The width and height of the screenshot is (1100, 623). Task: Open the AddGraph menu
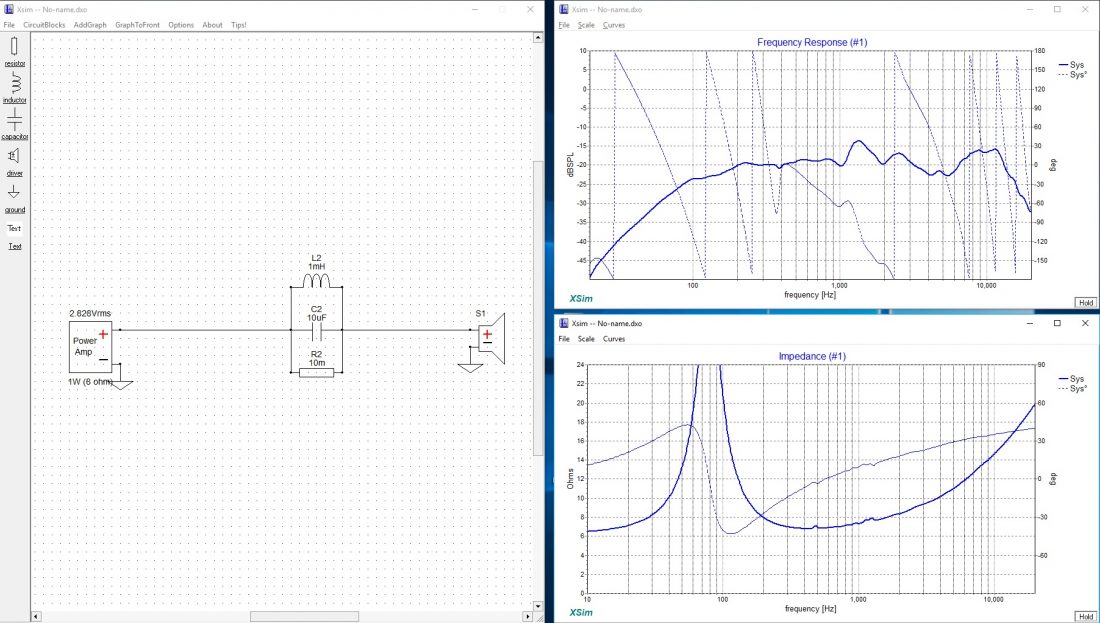pyautogui.click(x=90, y=24)
